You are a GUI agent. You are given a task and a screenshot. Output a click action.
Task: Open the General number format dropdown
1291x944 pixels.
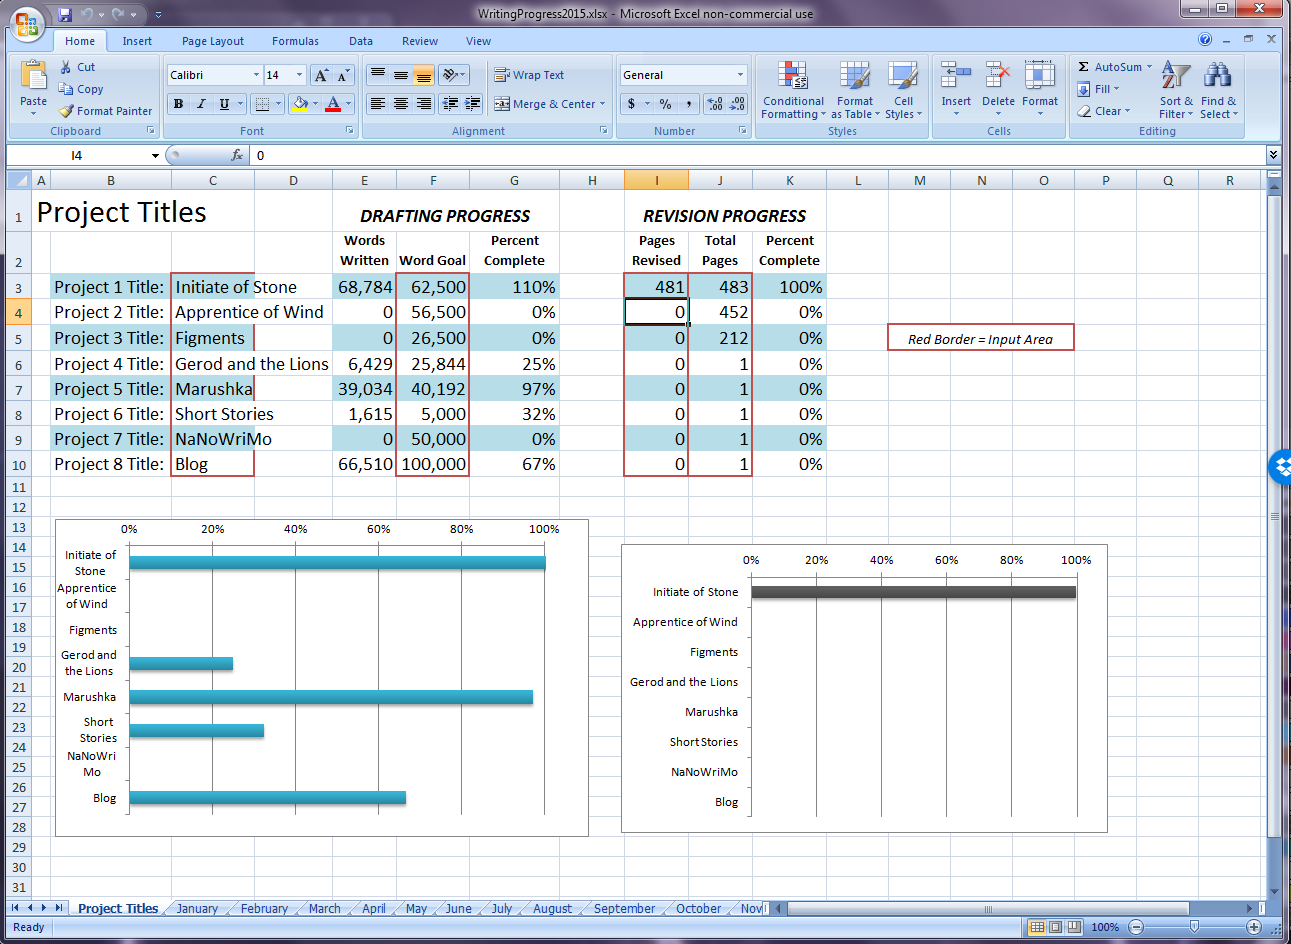[x=740, y=75]
